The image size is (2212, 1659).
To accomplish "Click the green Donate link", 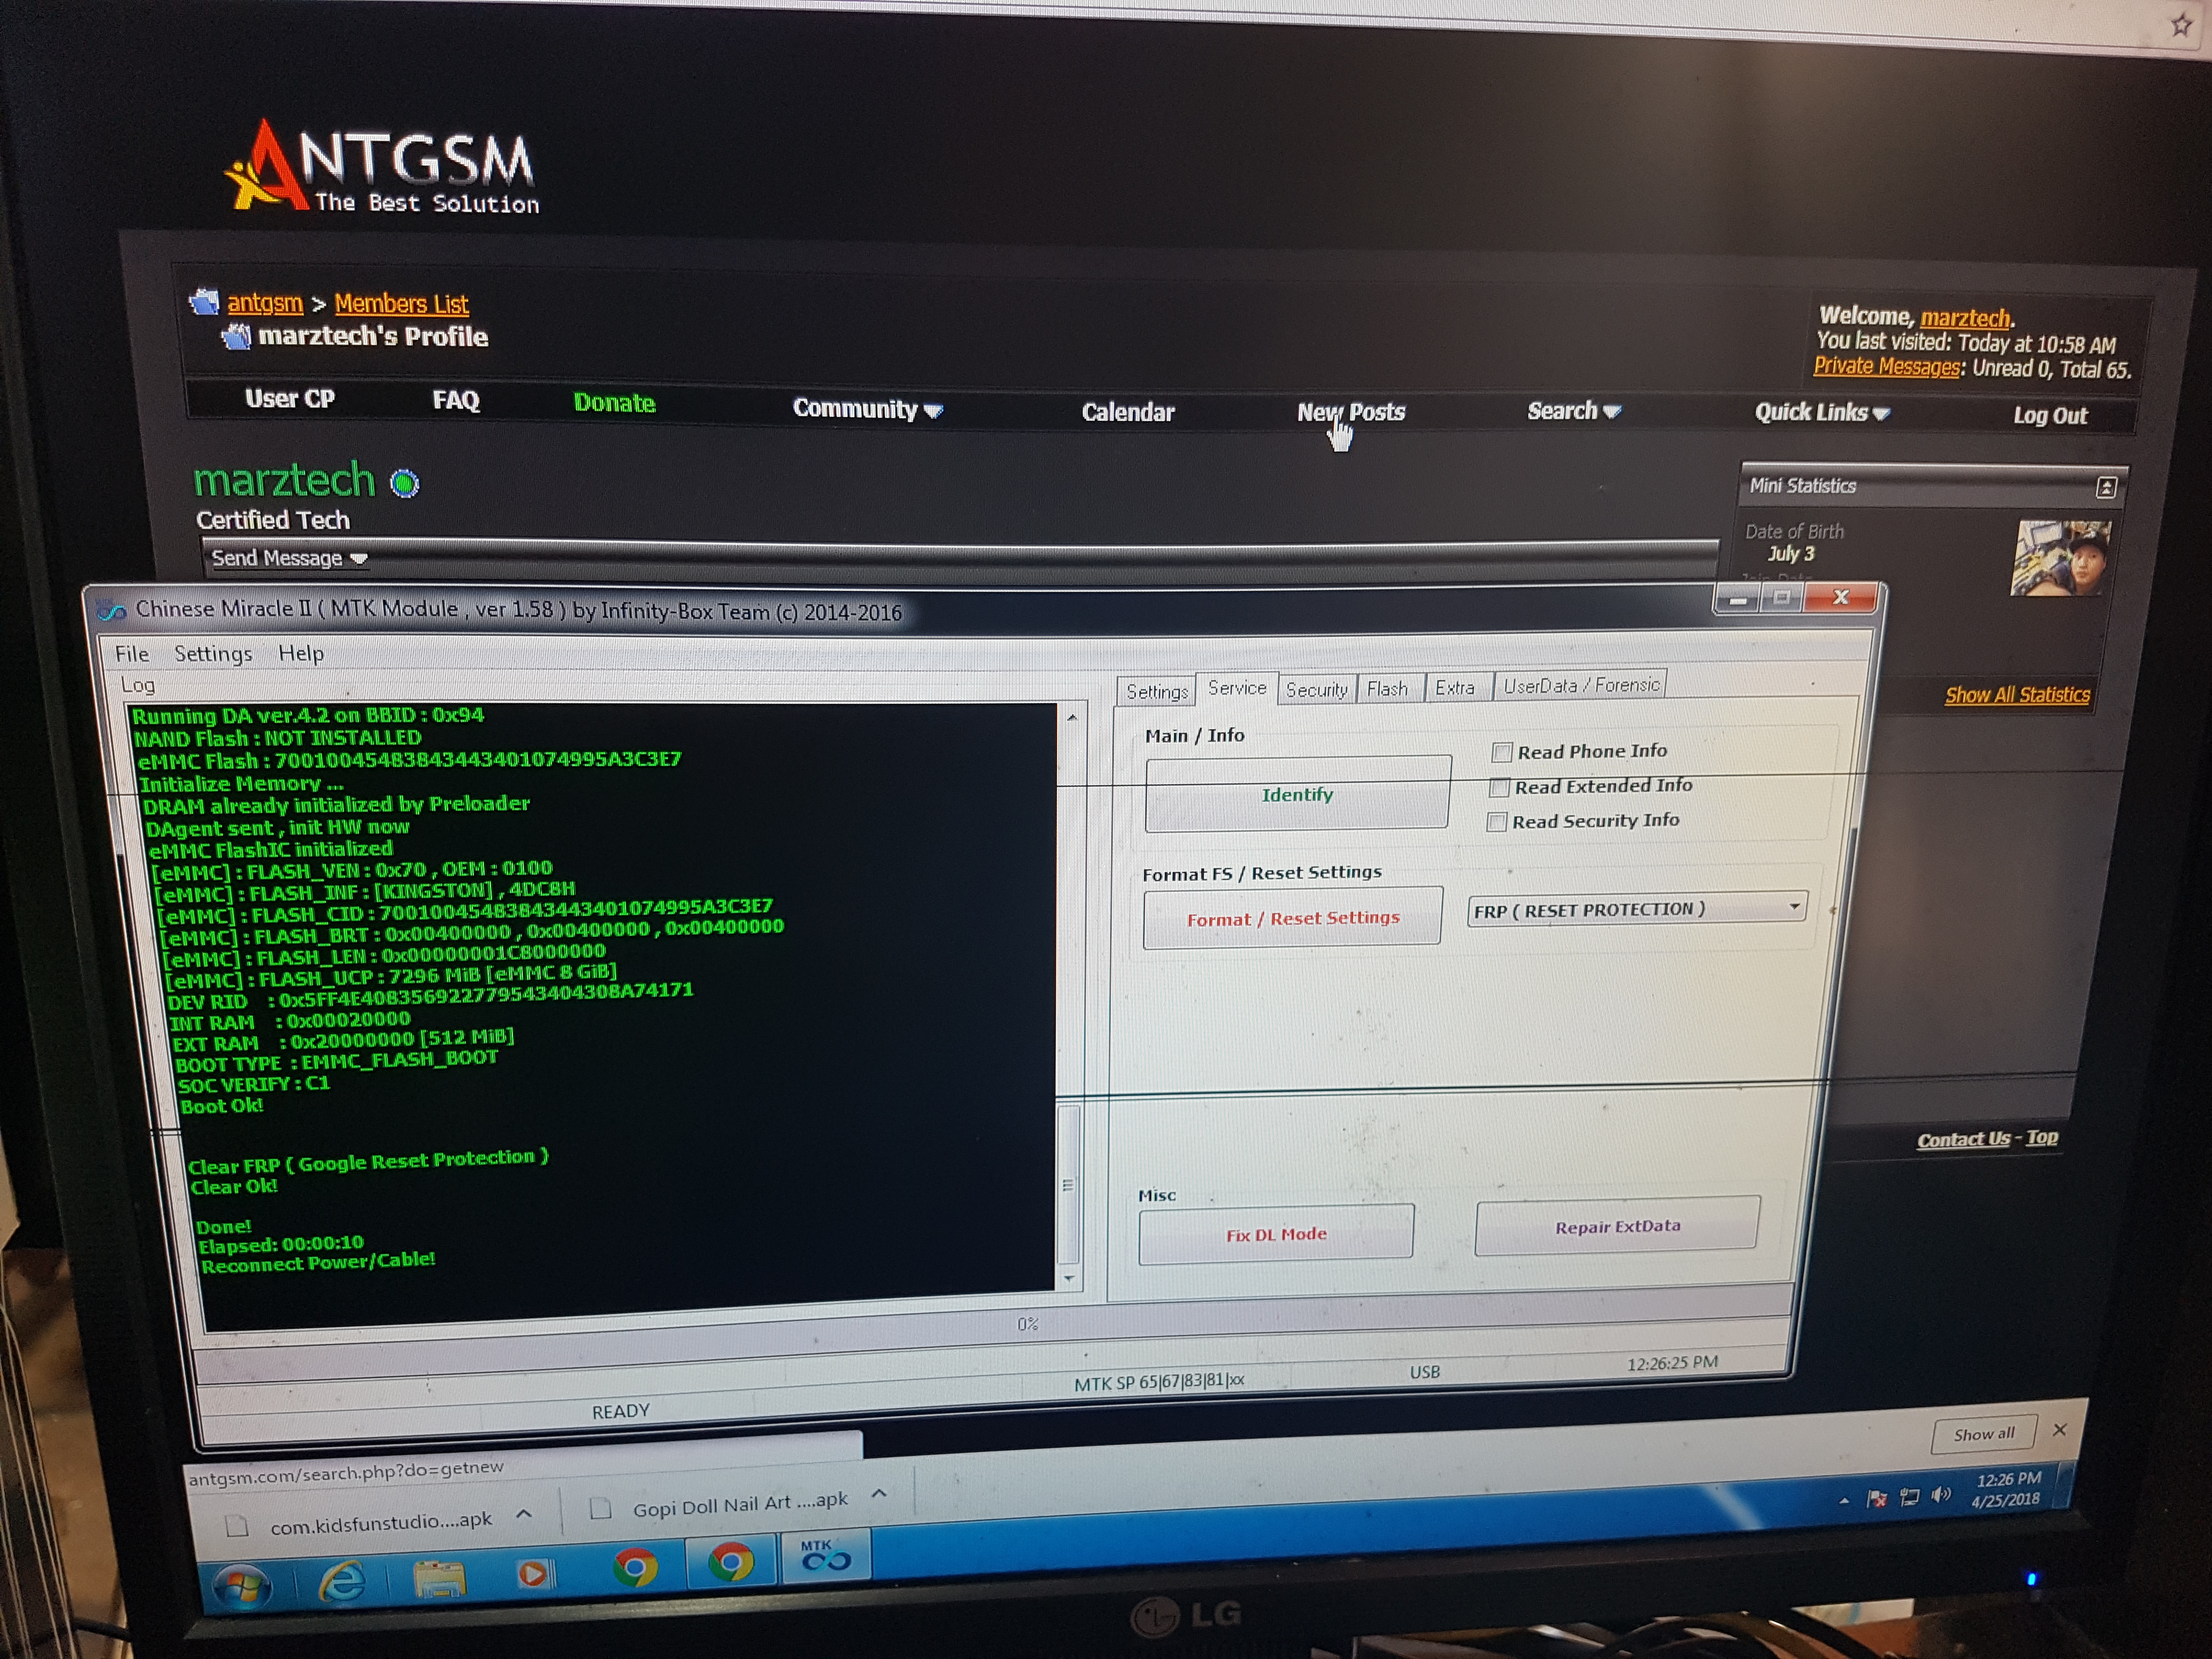I will click(x=614, y=403).
